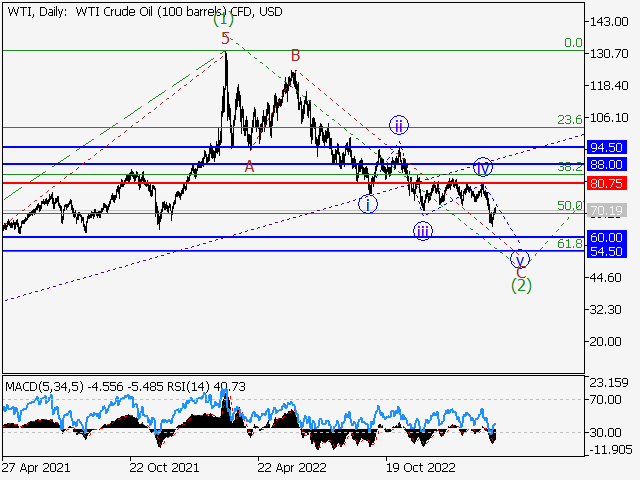Click the 44.60 price axis value
The image size is (640, 480).
click(x=605, y=278)
